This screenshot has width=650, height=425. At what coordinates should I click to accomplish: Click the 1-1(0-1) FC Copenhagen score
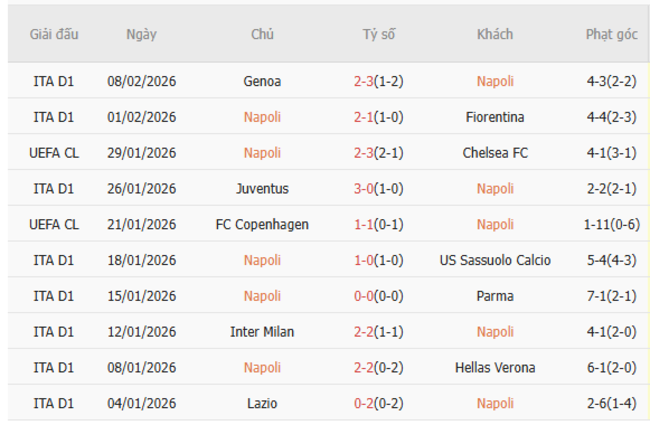pyautogui.click(x=379, y=224)
